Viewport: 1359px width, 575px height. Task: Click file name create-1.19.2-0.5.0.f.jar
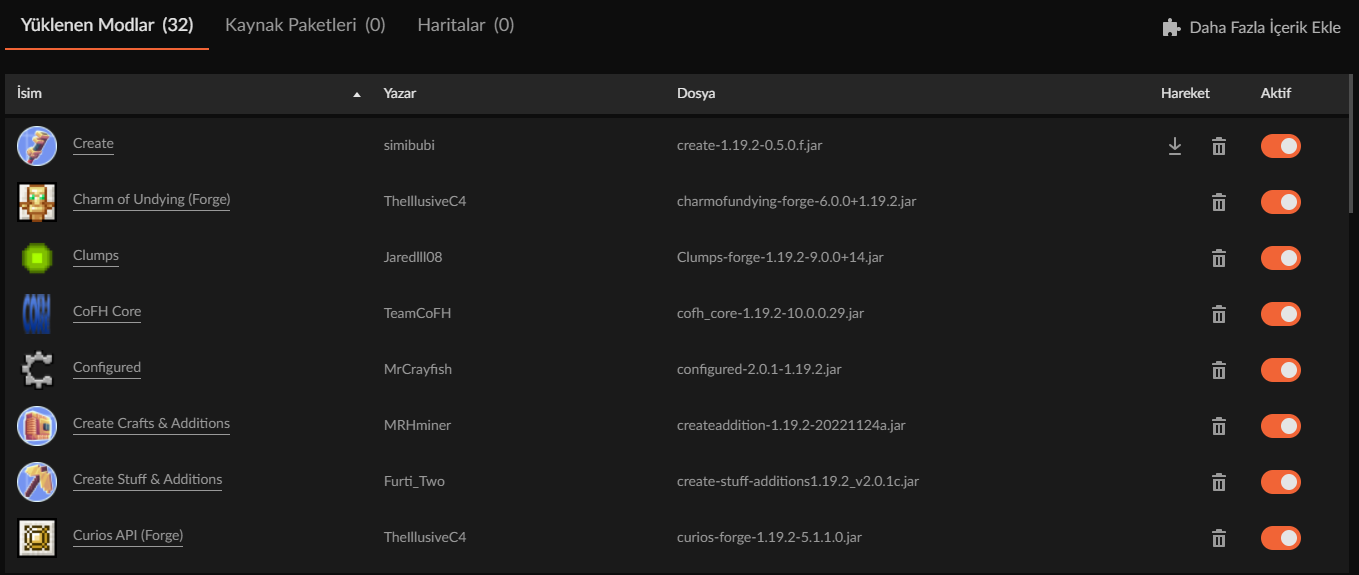click(x=750, y=145)
